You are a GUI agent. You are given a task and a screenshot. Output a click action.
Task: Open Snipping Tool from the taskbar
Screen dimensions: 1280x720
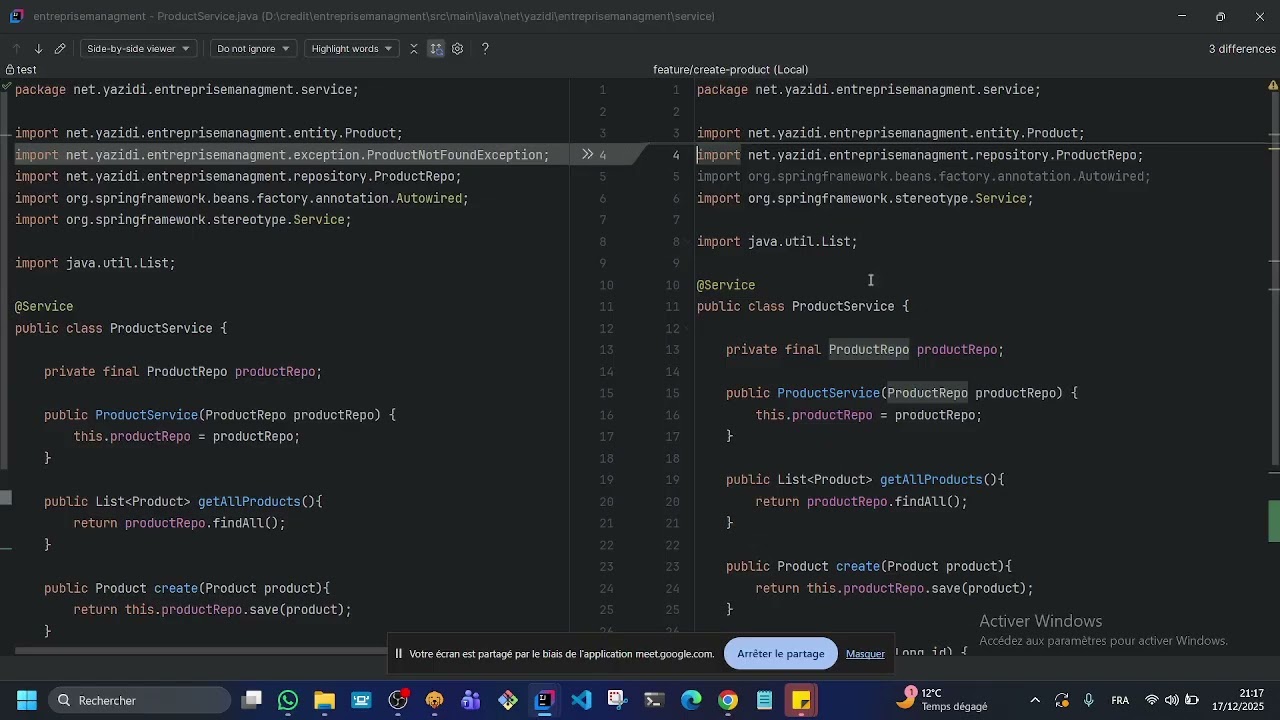point(617,700)
